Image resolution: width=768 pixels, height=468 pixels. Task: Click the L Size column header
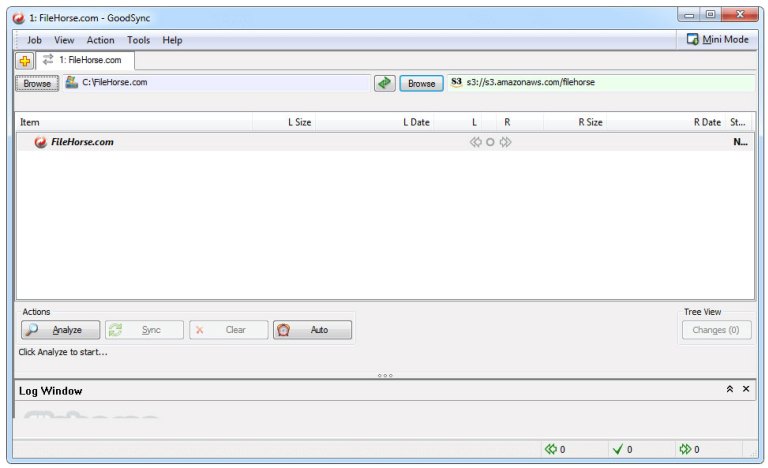click(284, 122)
